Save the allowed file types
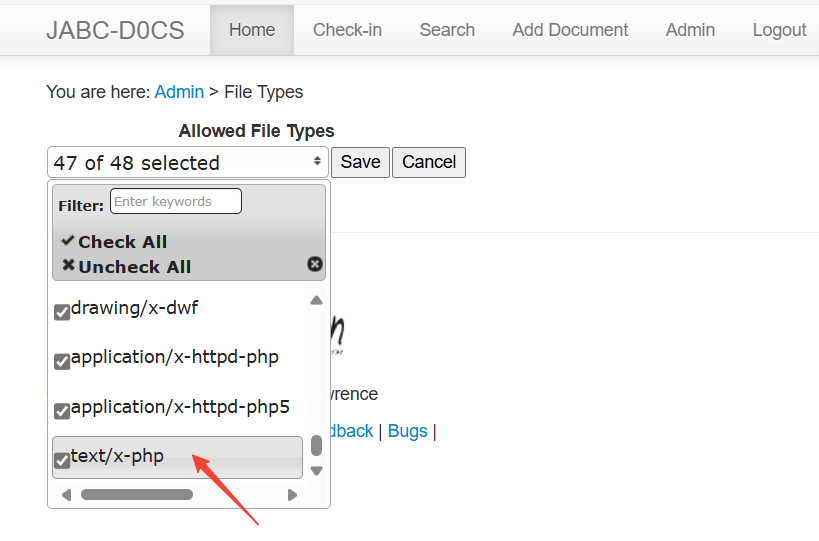The width and height of the screenshot is (819, 541). (360, 162)
